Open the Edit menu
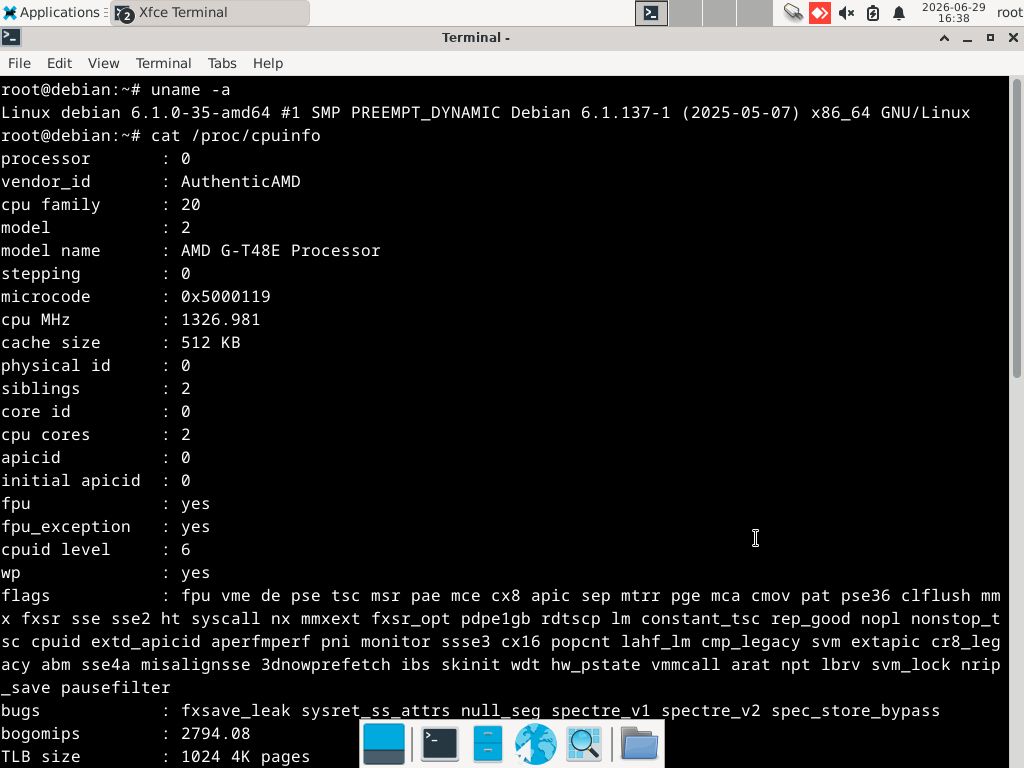 tap(59, 63)
